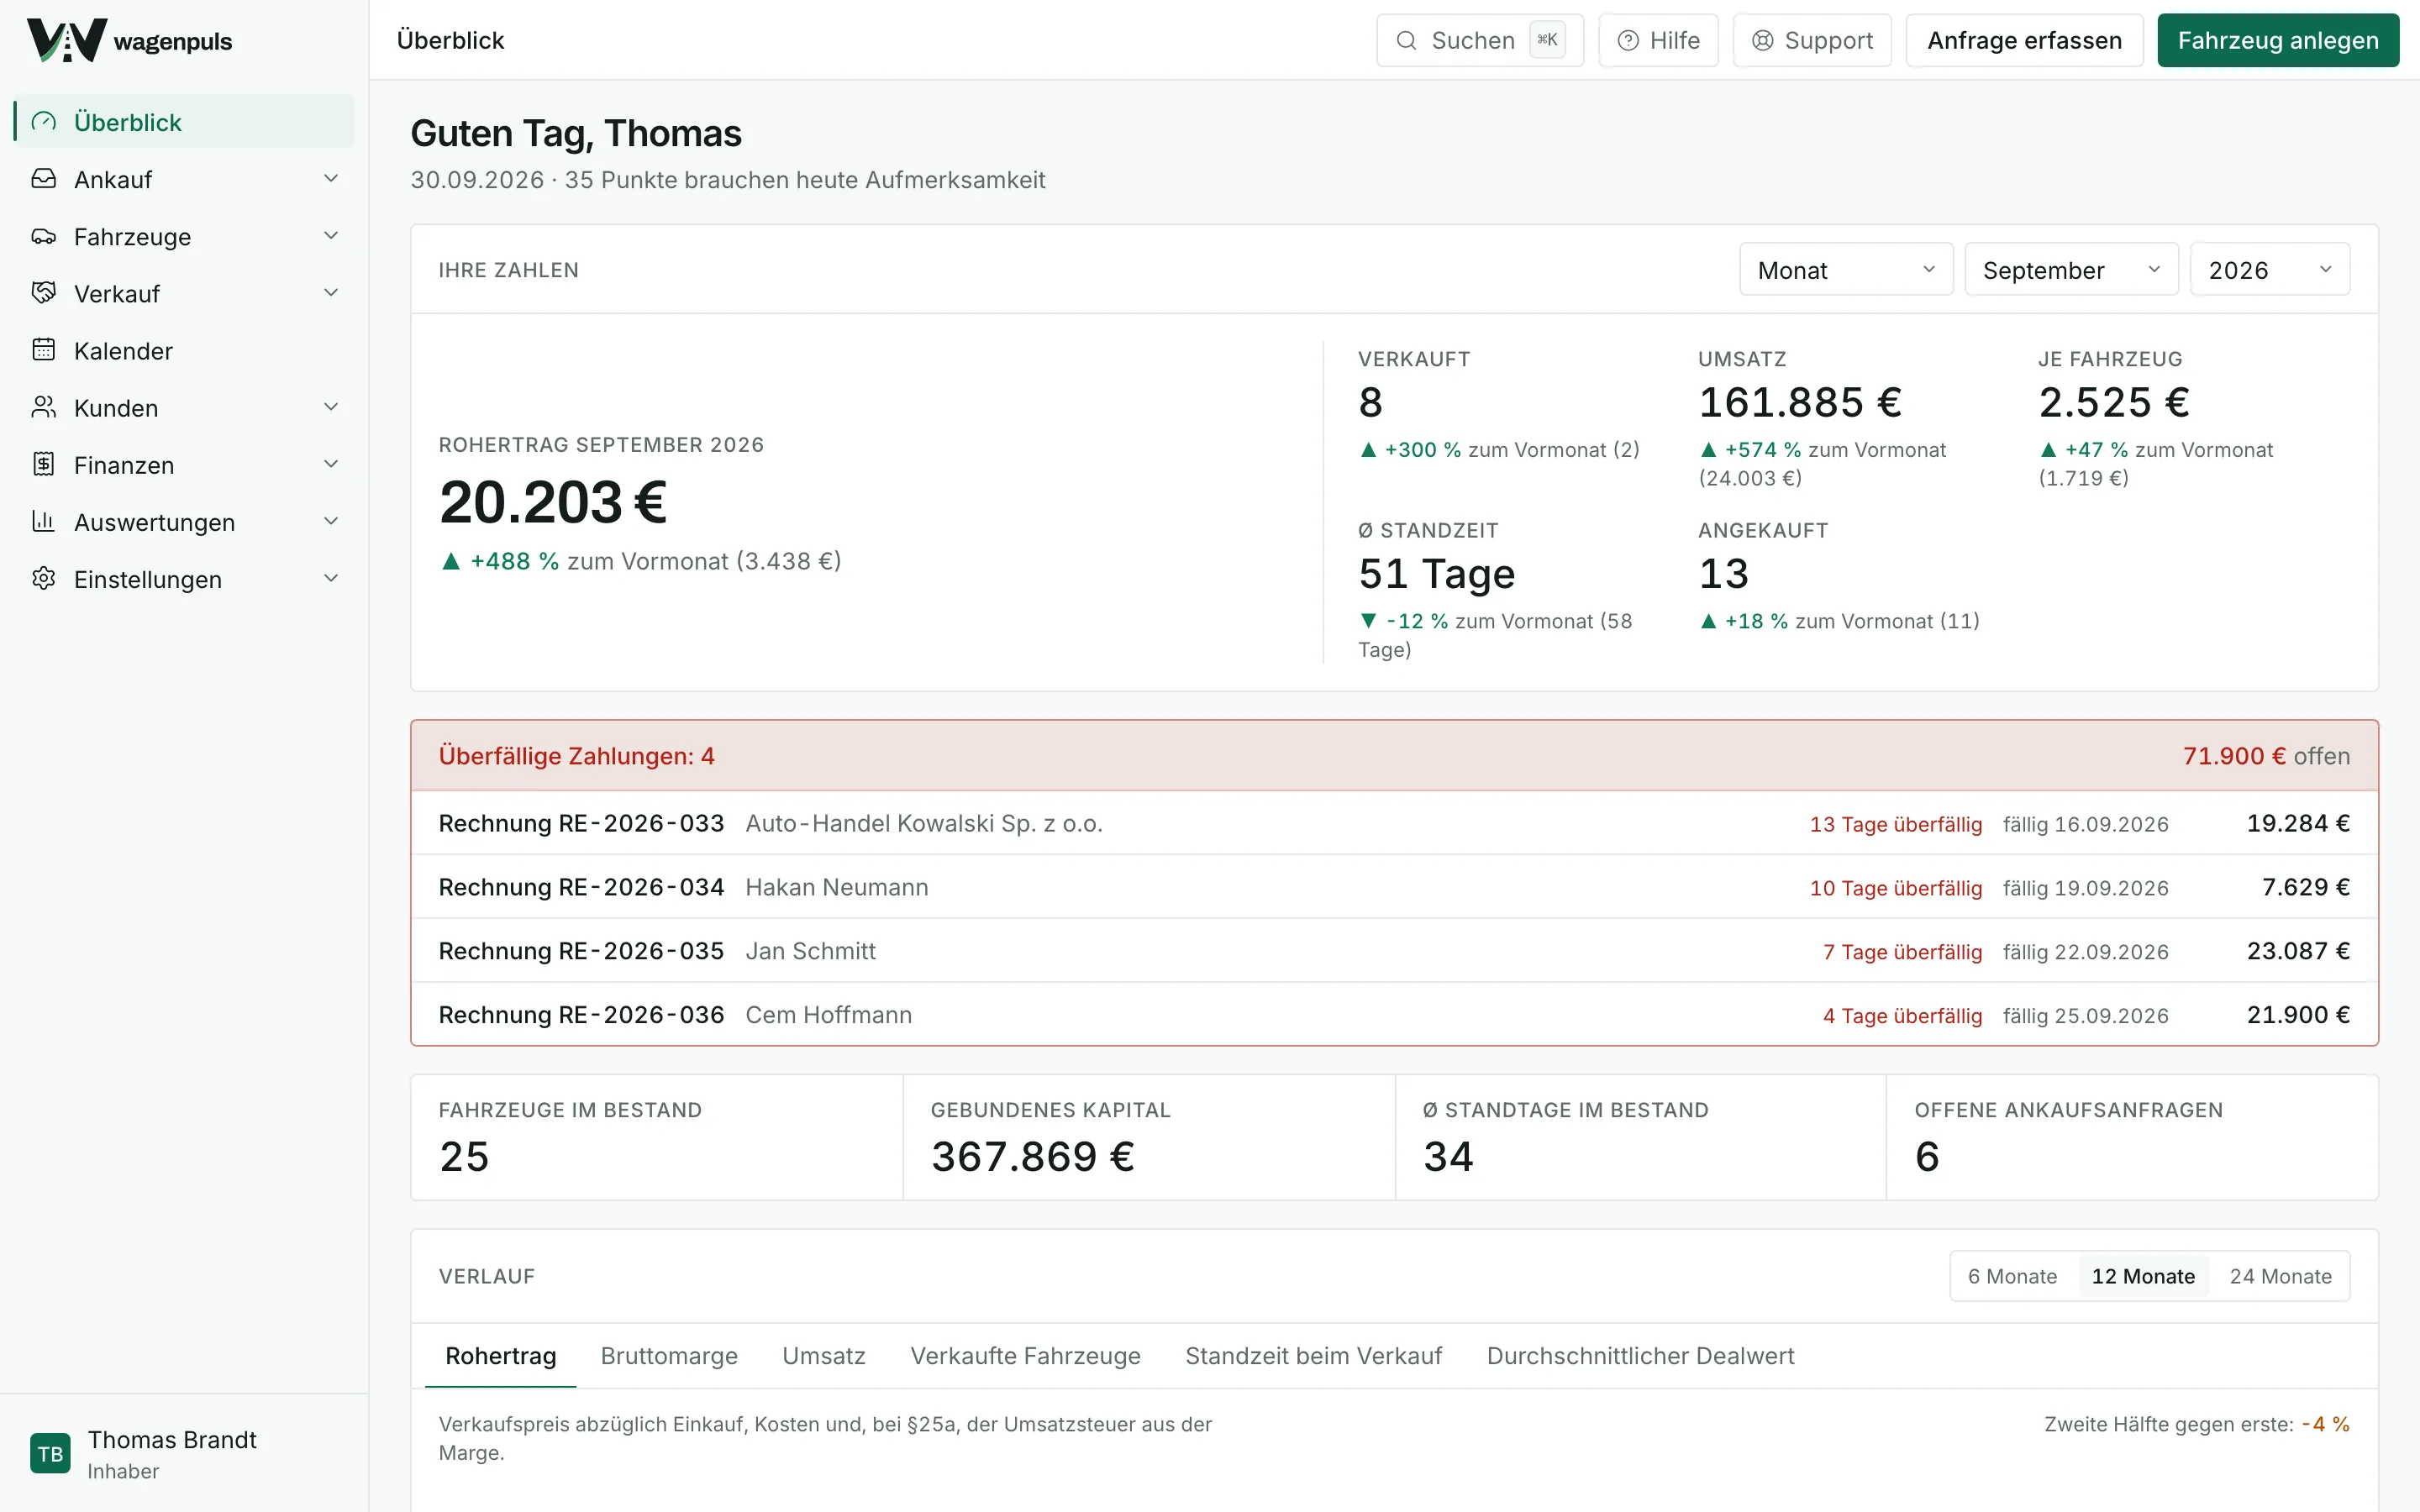
Task: Click the Einstellungen gear icon
Action: click(44, 578)
